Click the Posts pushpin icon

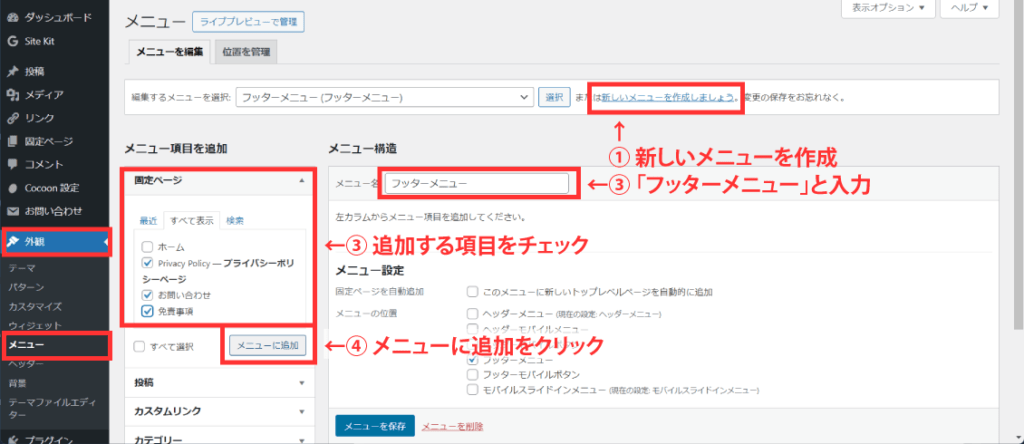click(12, 71)
